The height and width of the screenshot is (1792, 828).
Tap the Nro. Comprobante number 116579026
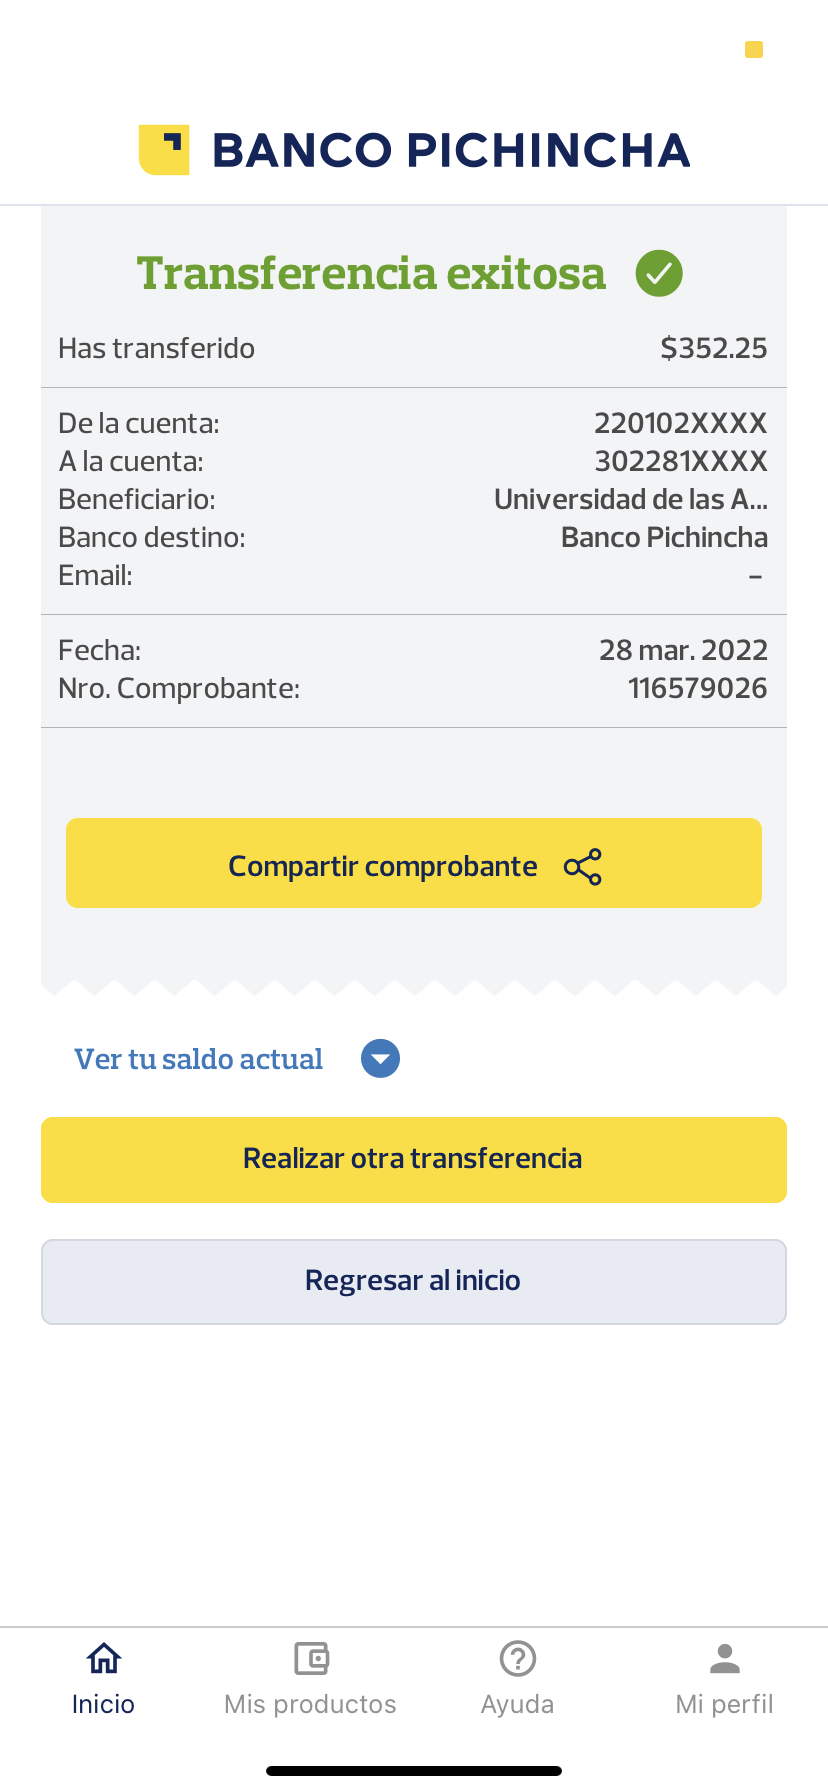click(697, 688)
